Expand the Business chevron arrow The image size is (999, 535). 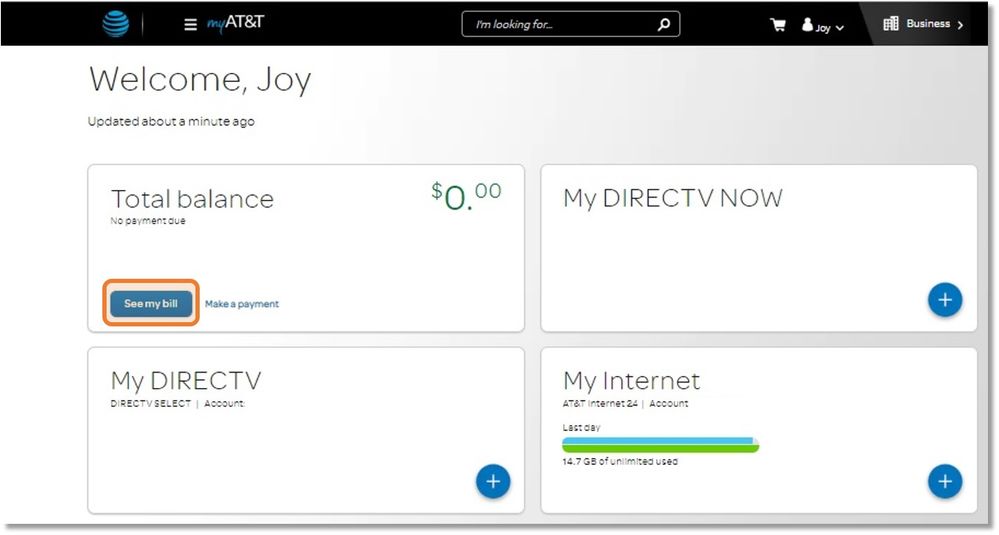[961, 25]
